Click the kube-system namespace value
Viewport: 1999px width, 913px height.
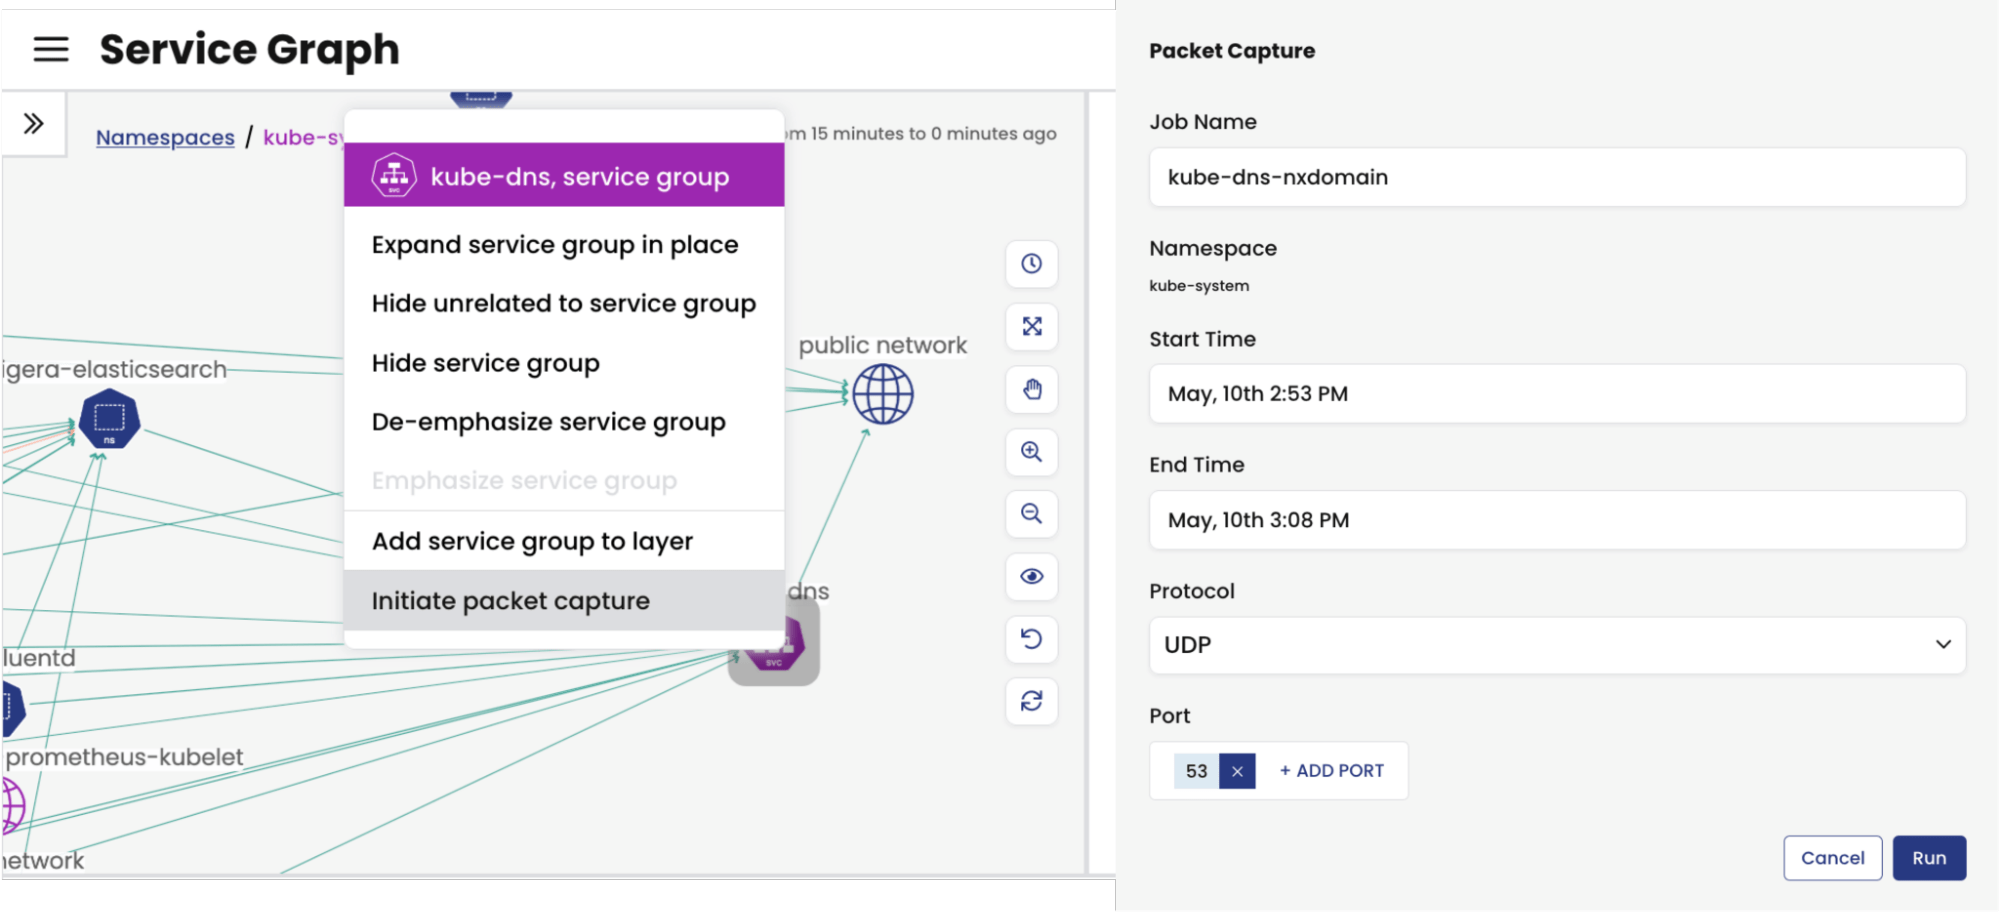click(x=1199, y=286)
